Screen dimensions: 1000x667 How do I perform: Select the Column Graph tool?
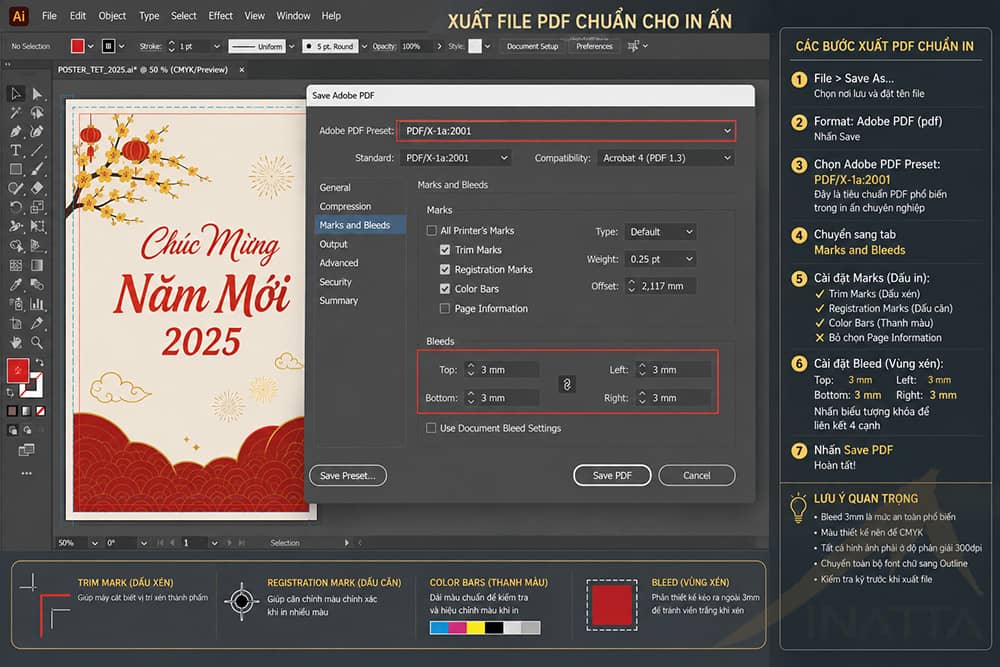click(37, 304)
